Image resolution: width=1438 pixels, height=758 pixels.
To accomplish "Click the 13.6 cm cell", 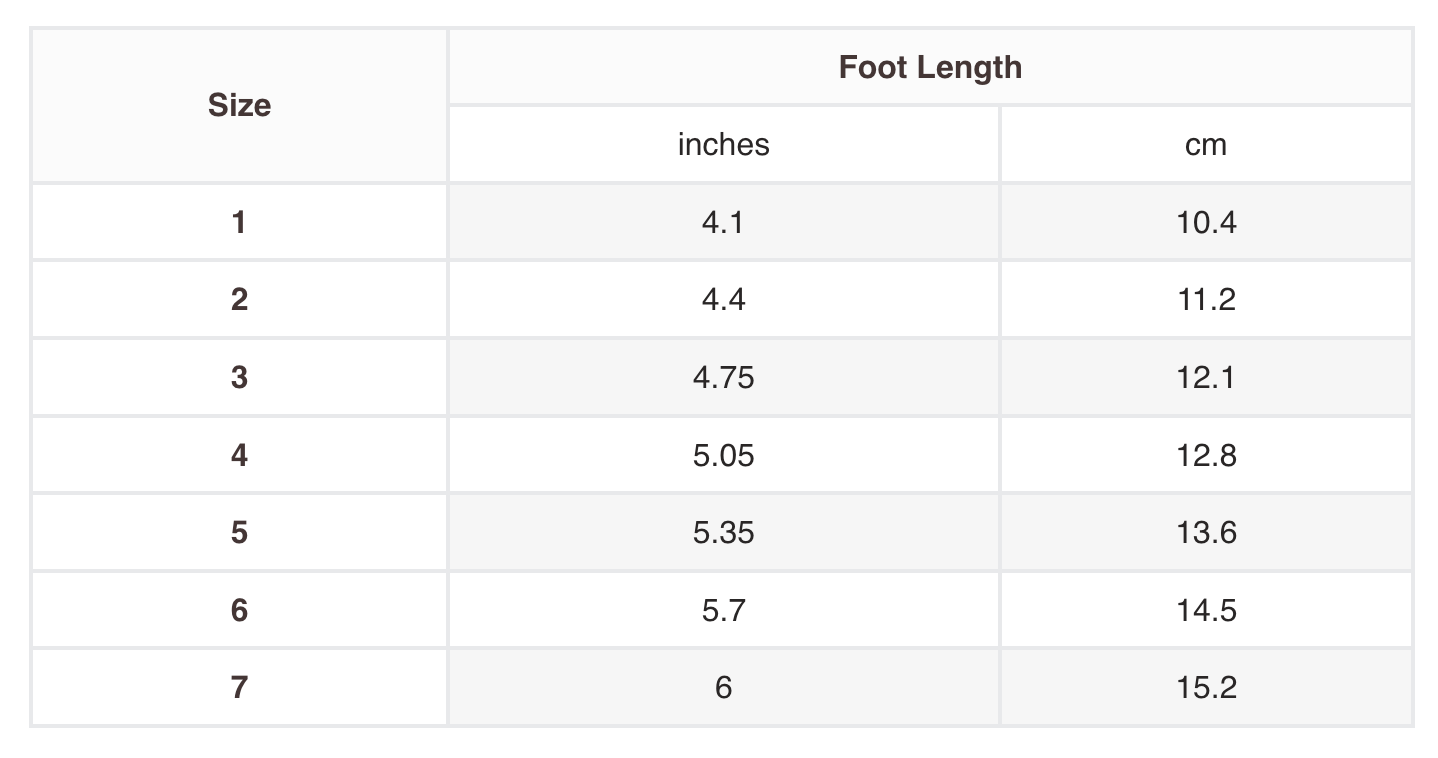I will point(1206,532).
